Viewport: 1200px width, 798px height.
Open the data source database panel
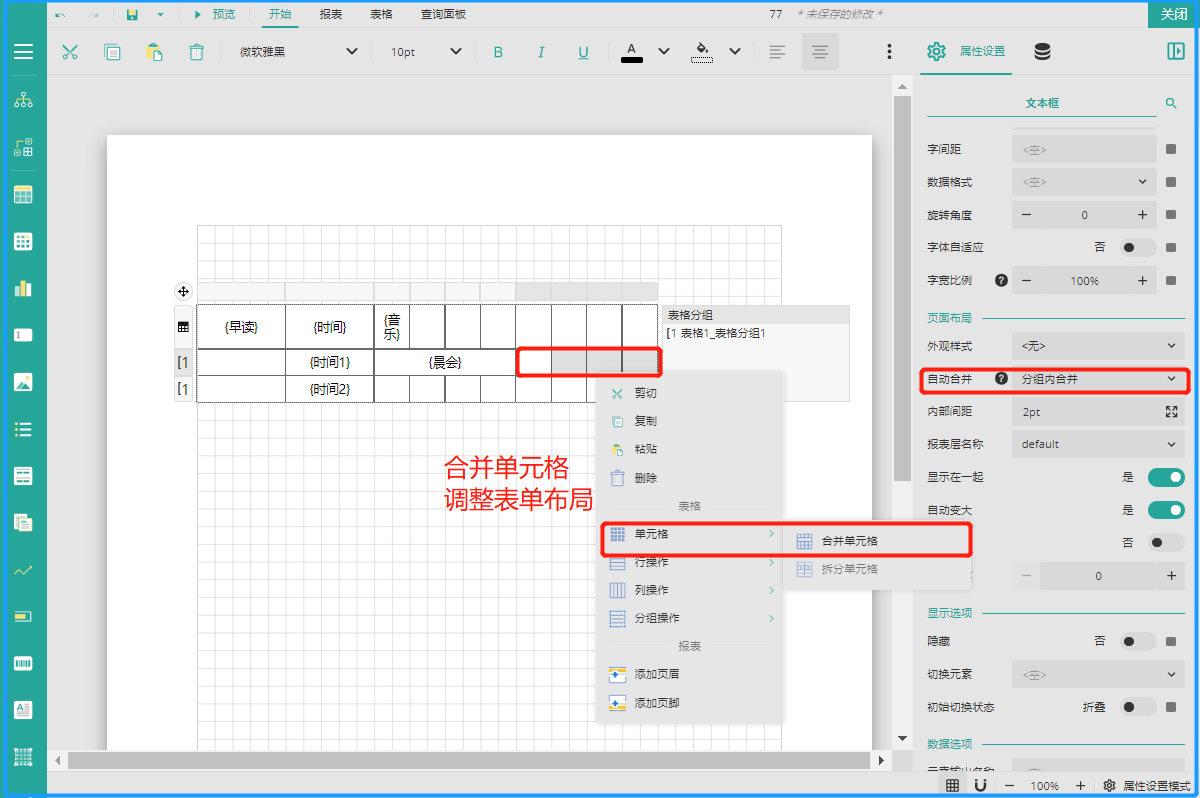click(x=1042, y=52)
